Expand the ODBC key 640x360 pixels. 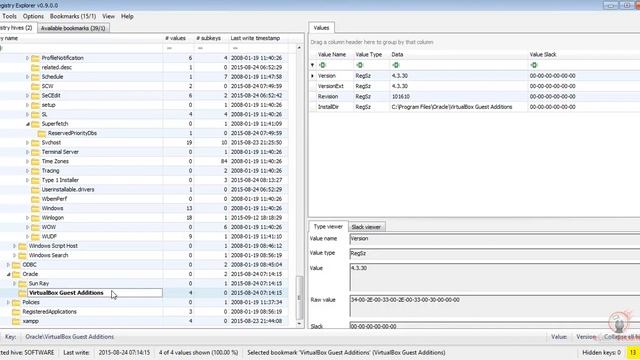tap(9, 264)
